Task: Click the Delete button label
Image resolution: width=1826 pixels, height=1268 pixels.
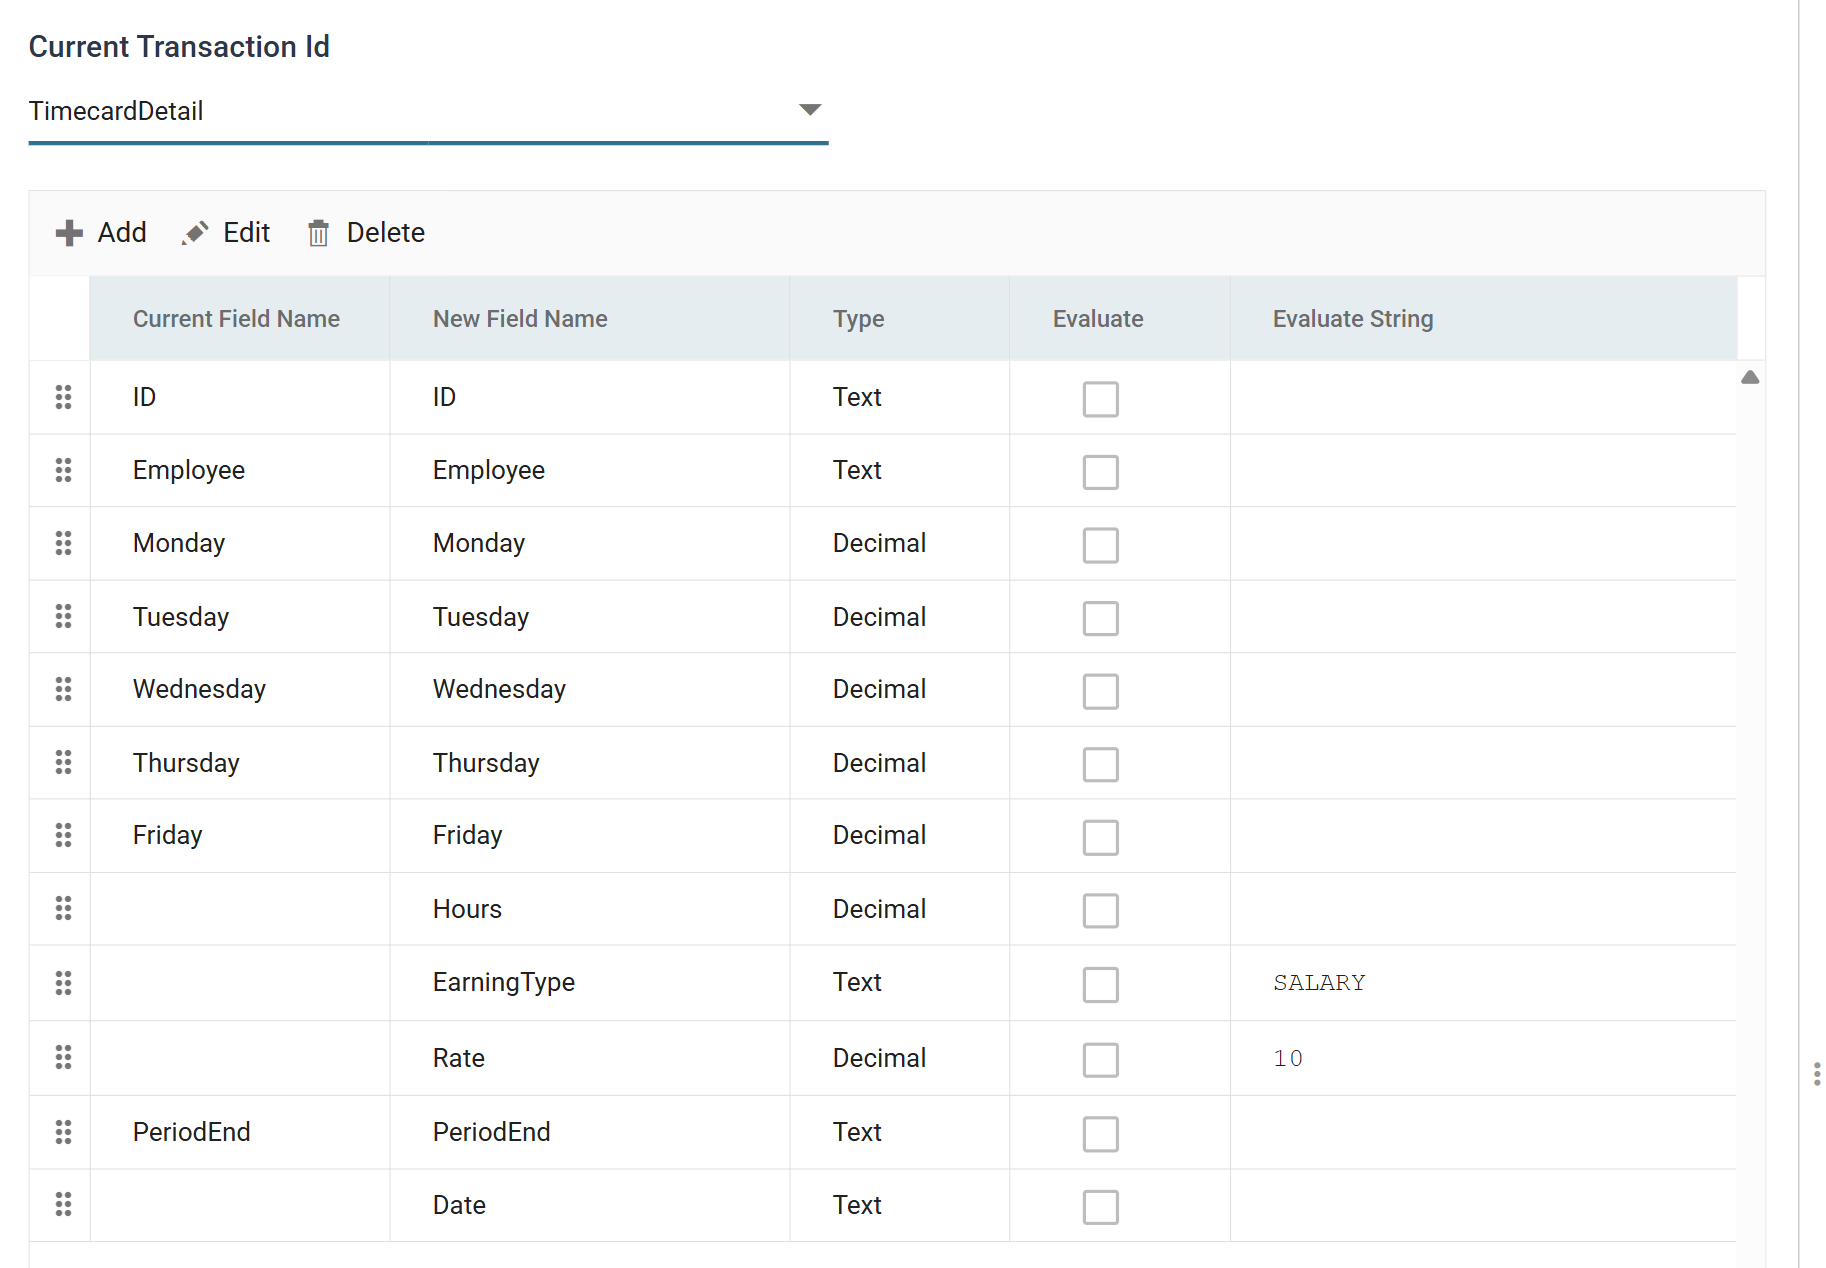Action: click(x=386, y=233)
